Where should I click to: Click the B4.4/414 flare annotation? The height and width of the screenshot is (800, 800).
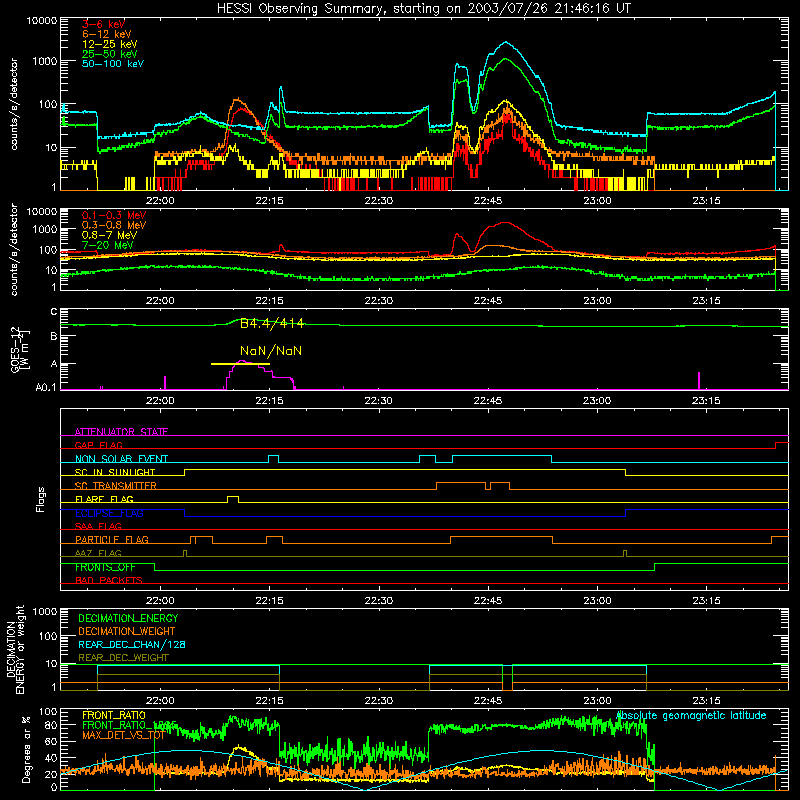coord(272,323)
